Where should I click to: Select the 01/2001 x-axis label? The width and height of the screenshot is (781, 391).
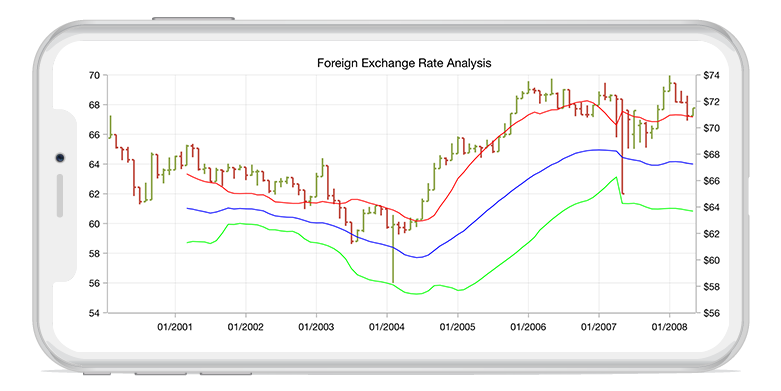(175, 327)
